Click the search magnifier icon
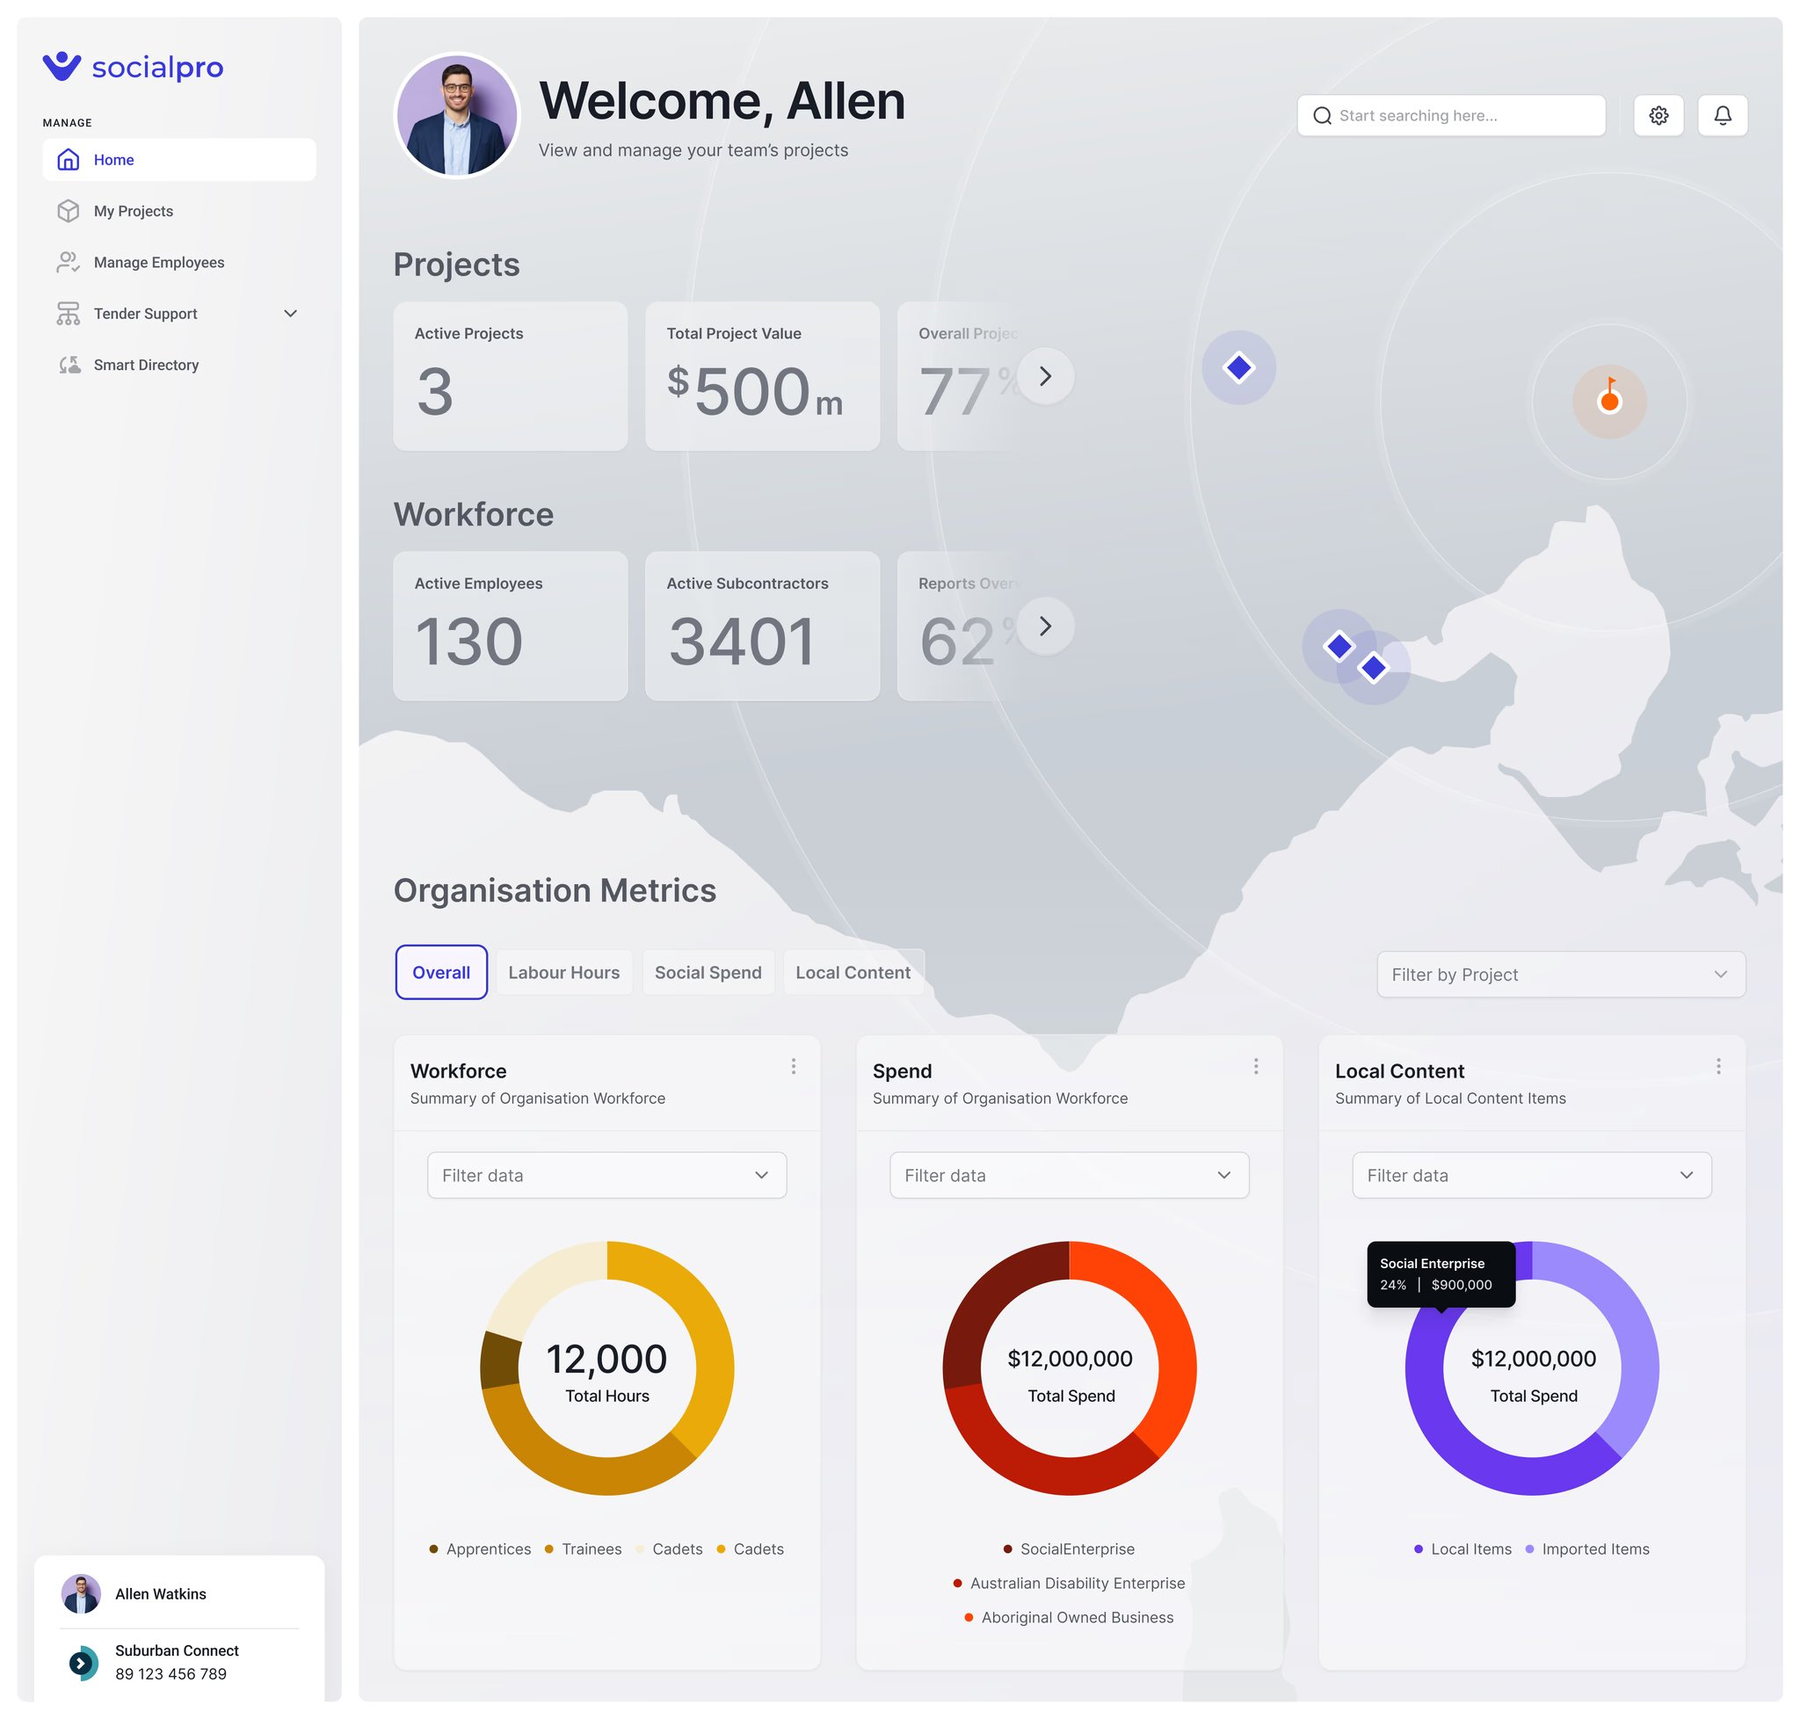 [x=1322, y=116]
